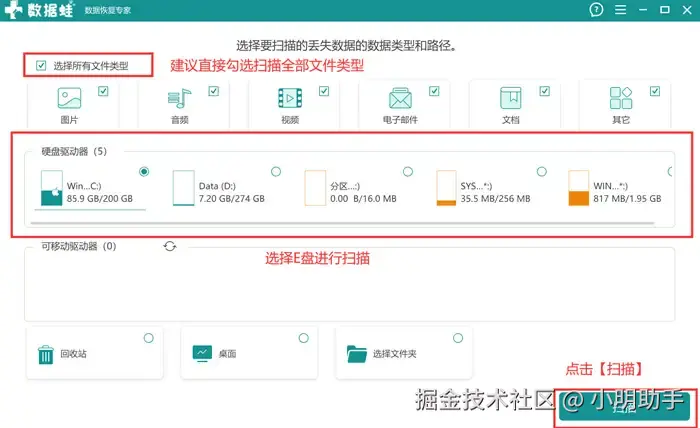
Task: Select the 选择文件夹 radio button
Action: [458, 338]
